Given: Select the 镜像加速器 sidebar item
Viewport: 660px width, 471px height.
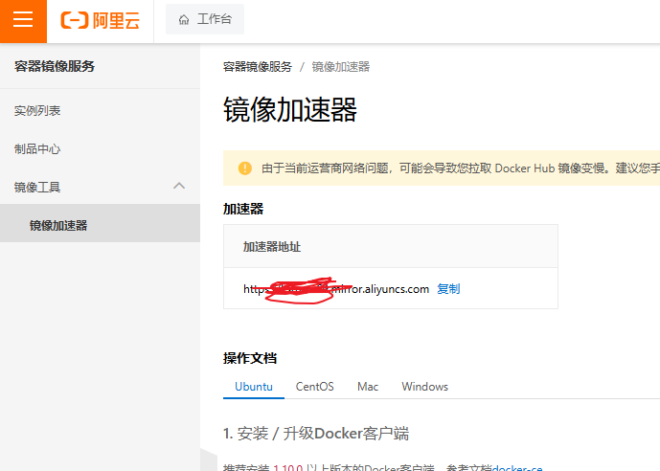Looking at the screenshot, I should 100,223.
